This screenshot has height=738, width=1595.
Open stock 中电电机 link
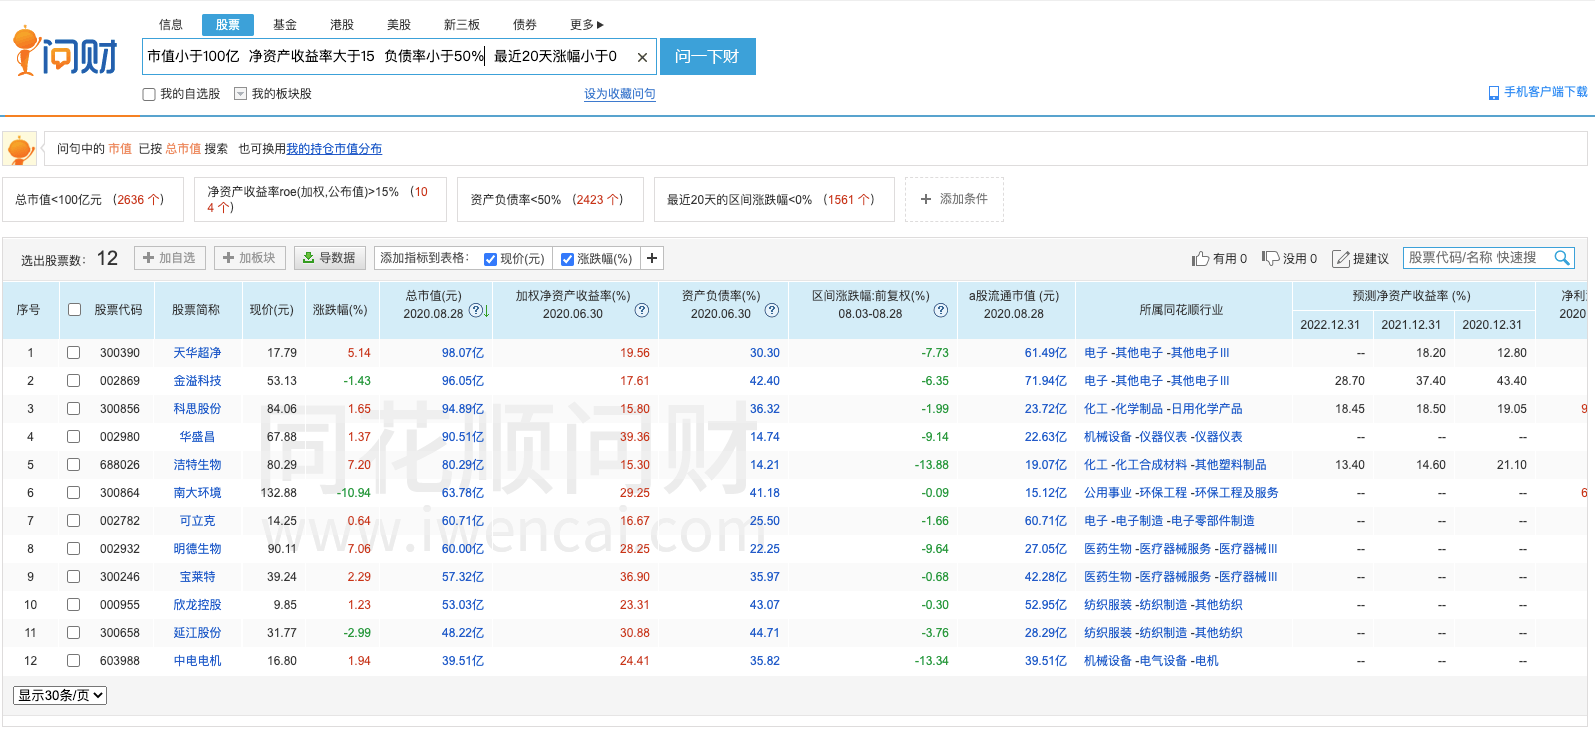[197, 661]
